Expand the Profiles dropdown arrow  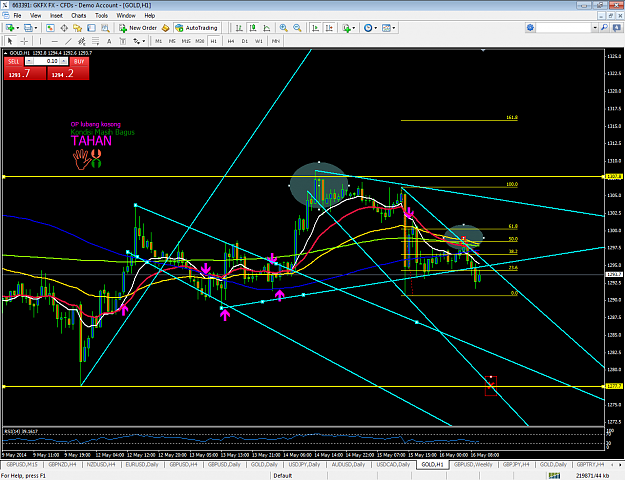36,28
